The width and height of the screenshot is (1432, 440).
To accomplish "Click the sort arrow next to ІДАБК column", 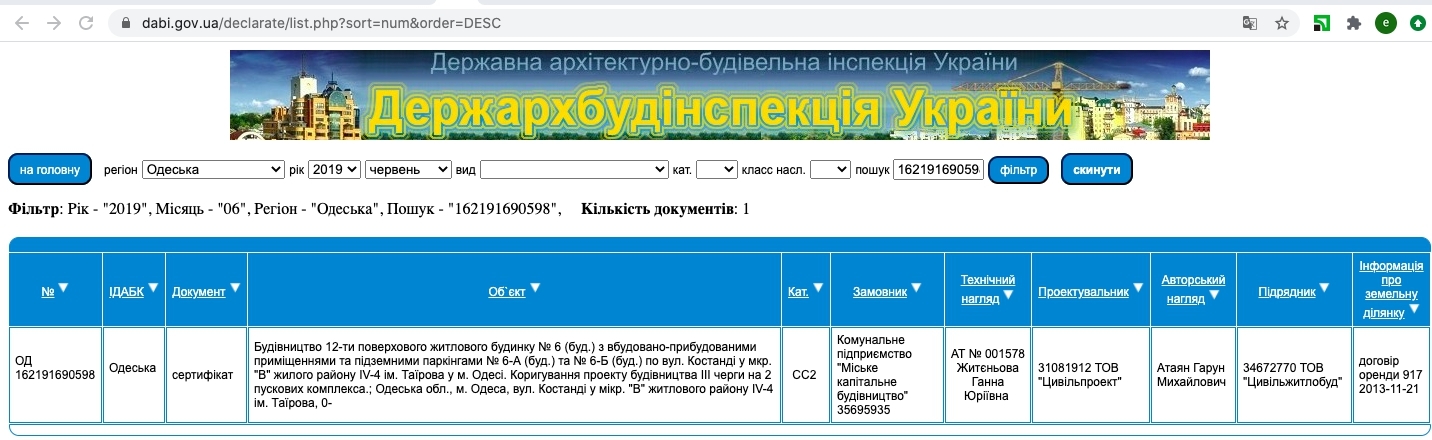I will pyautogui.click(x=153, y=288).
